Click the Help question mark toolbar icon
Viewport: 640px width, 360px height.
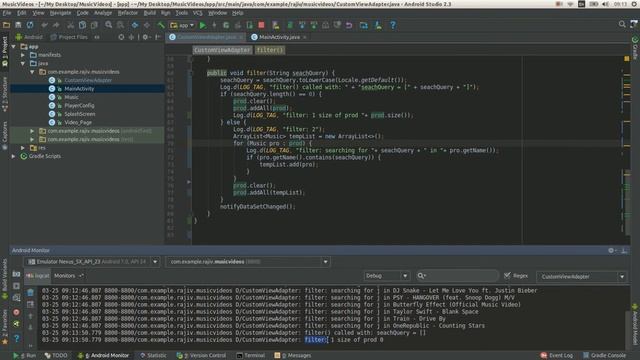393,25
